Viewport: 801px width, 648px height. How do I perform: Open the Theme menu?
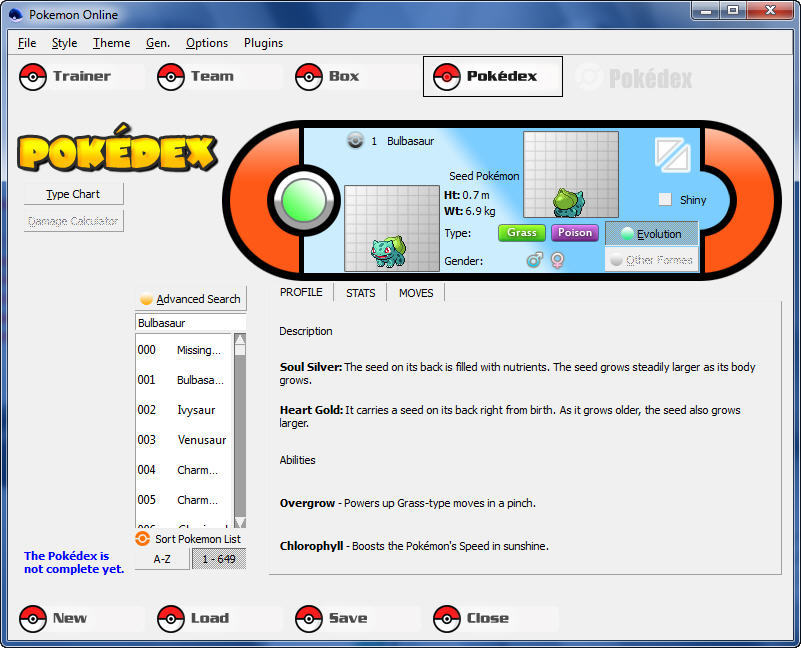pos(111,43)
